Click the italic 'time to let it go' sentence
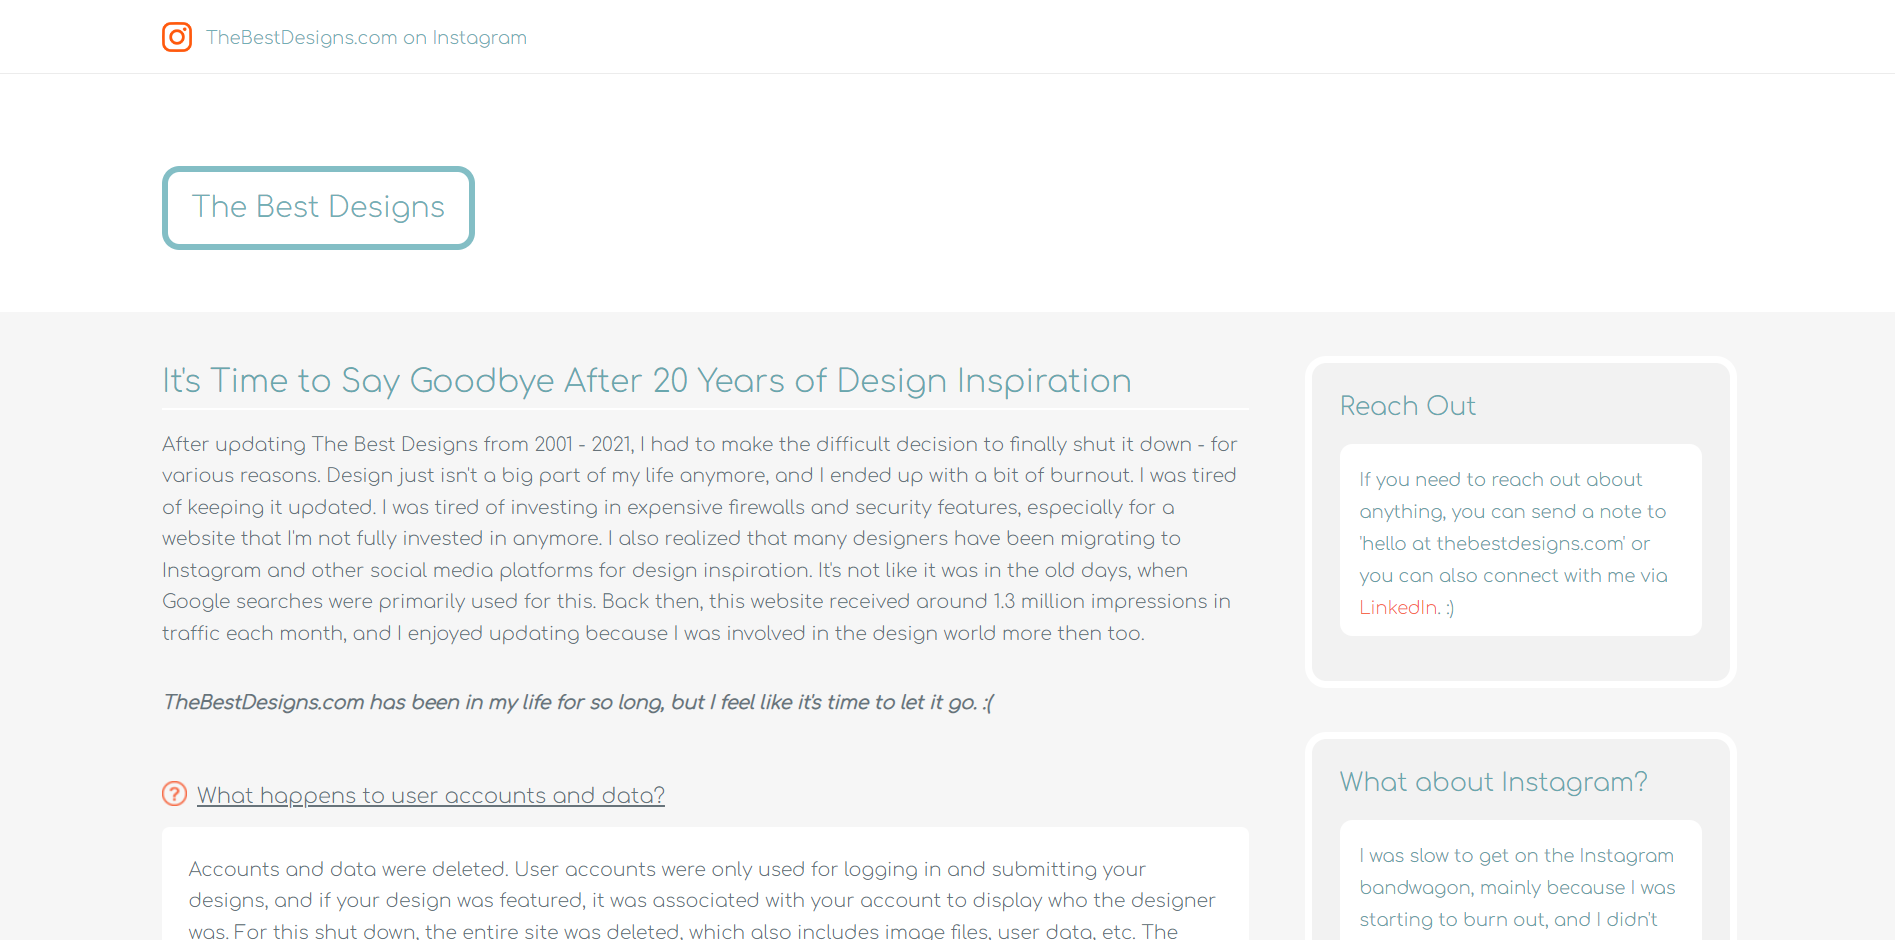The image size is (1895, 940). [578, 702]
